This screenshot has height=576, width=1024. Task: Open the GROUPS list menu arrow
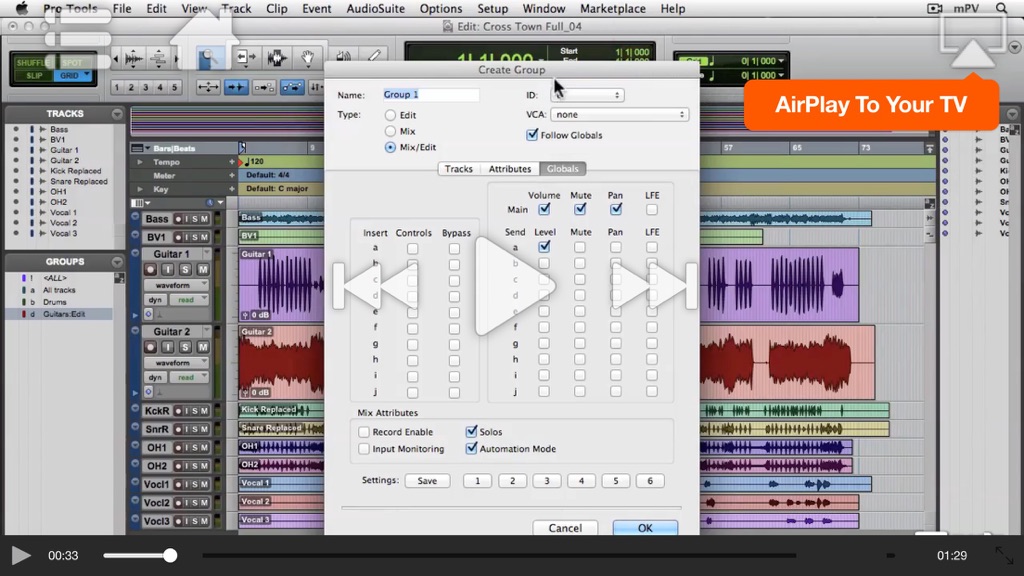117,262
